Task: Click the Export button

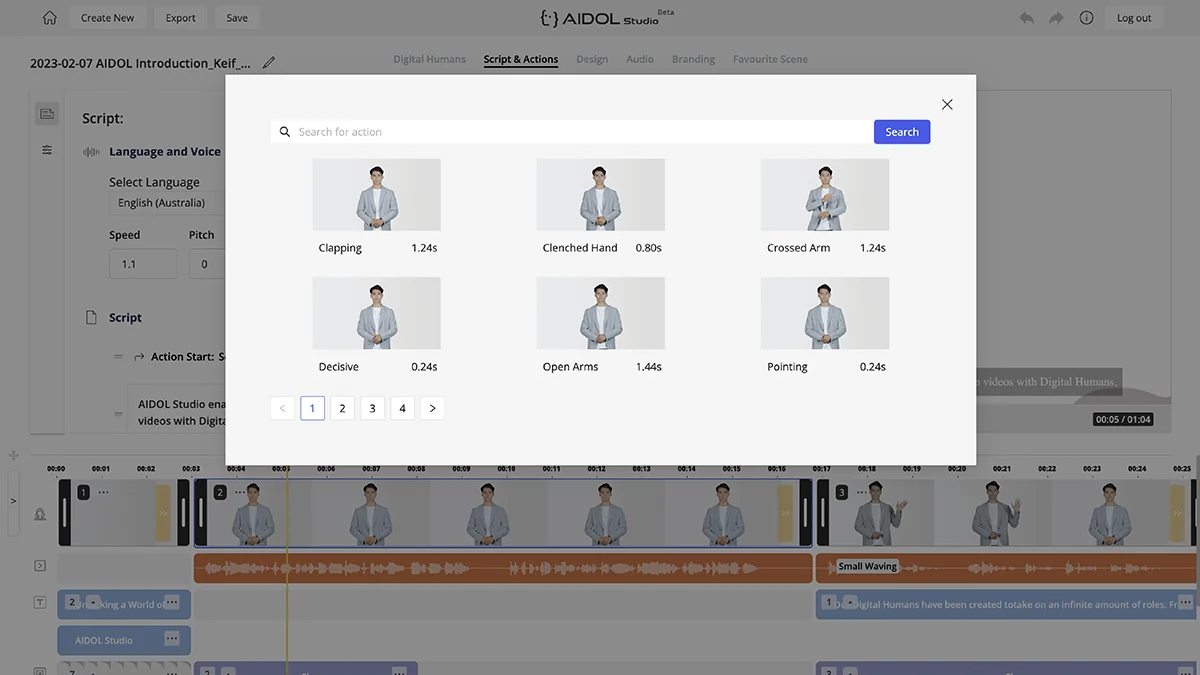Action: (x=181, y=18)
